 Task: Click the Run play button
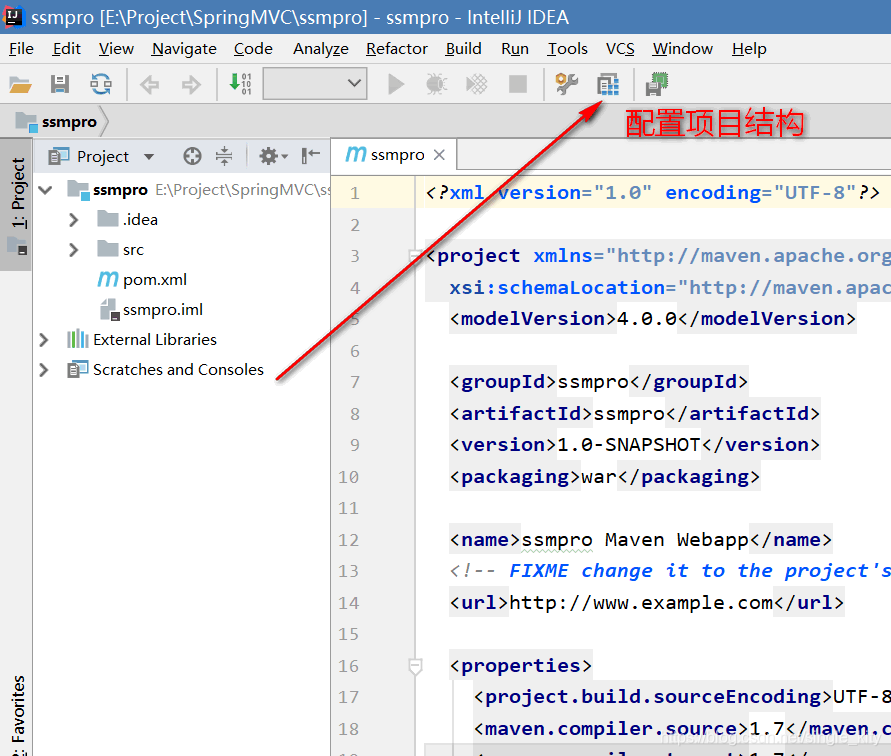(395, 84)
